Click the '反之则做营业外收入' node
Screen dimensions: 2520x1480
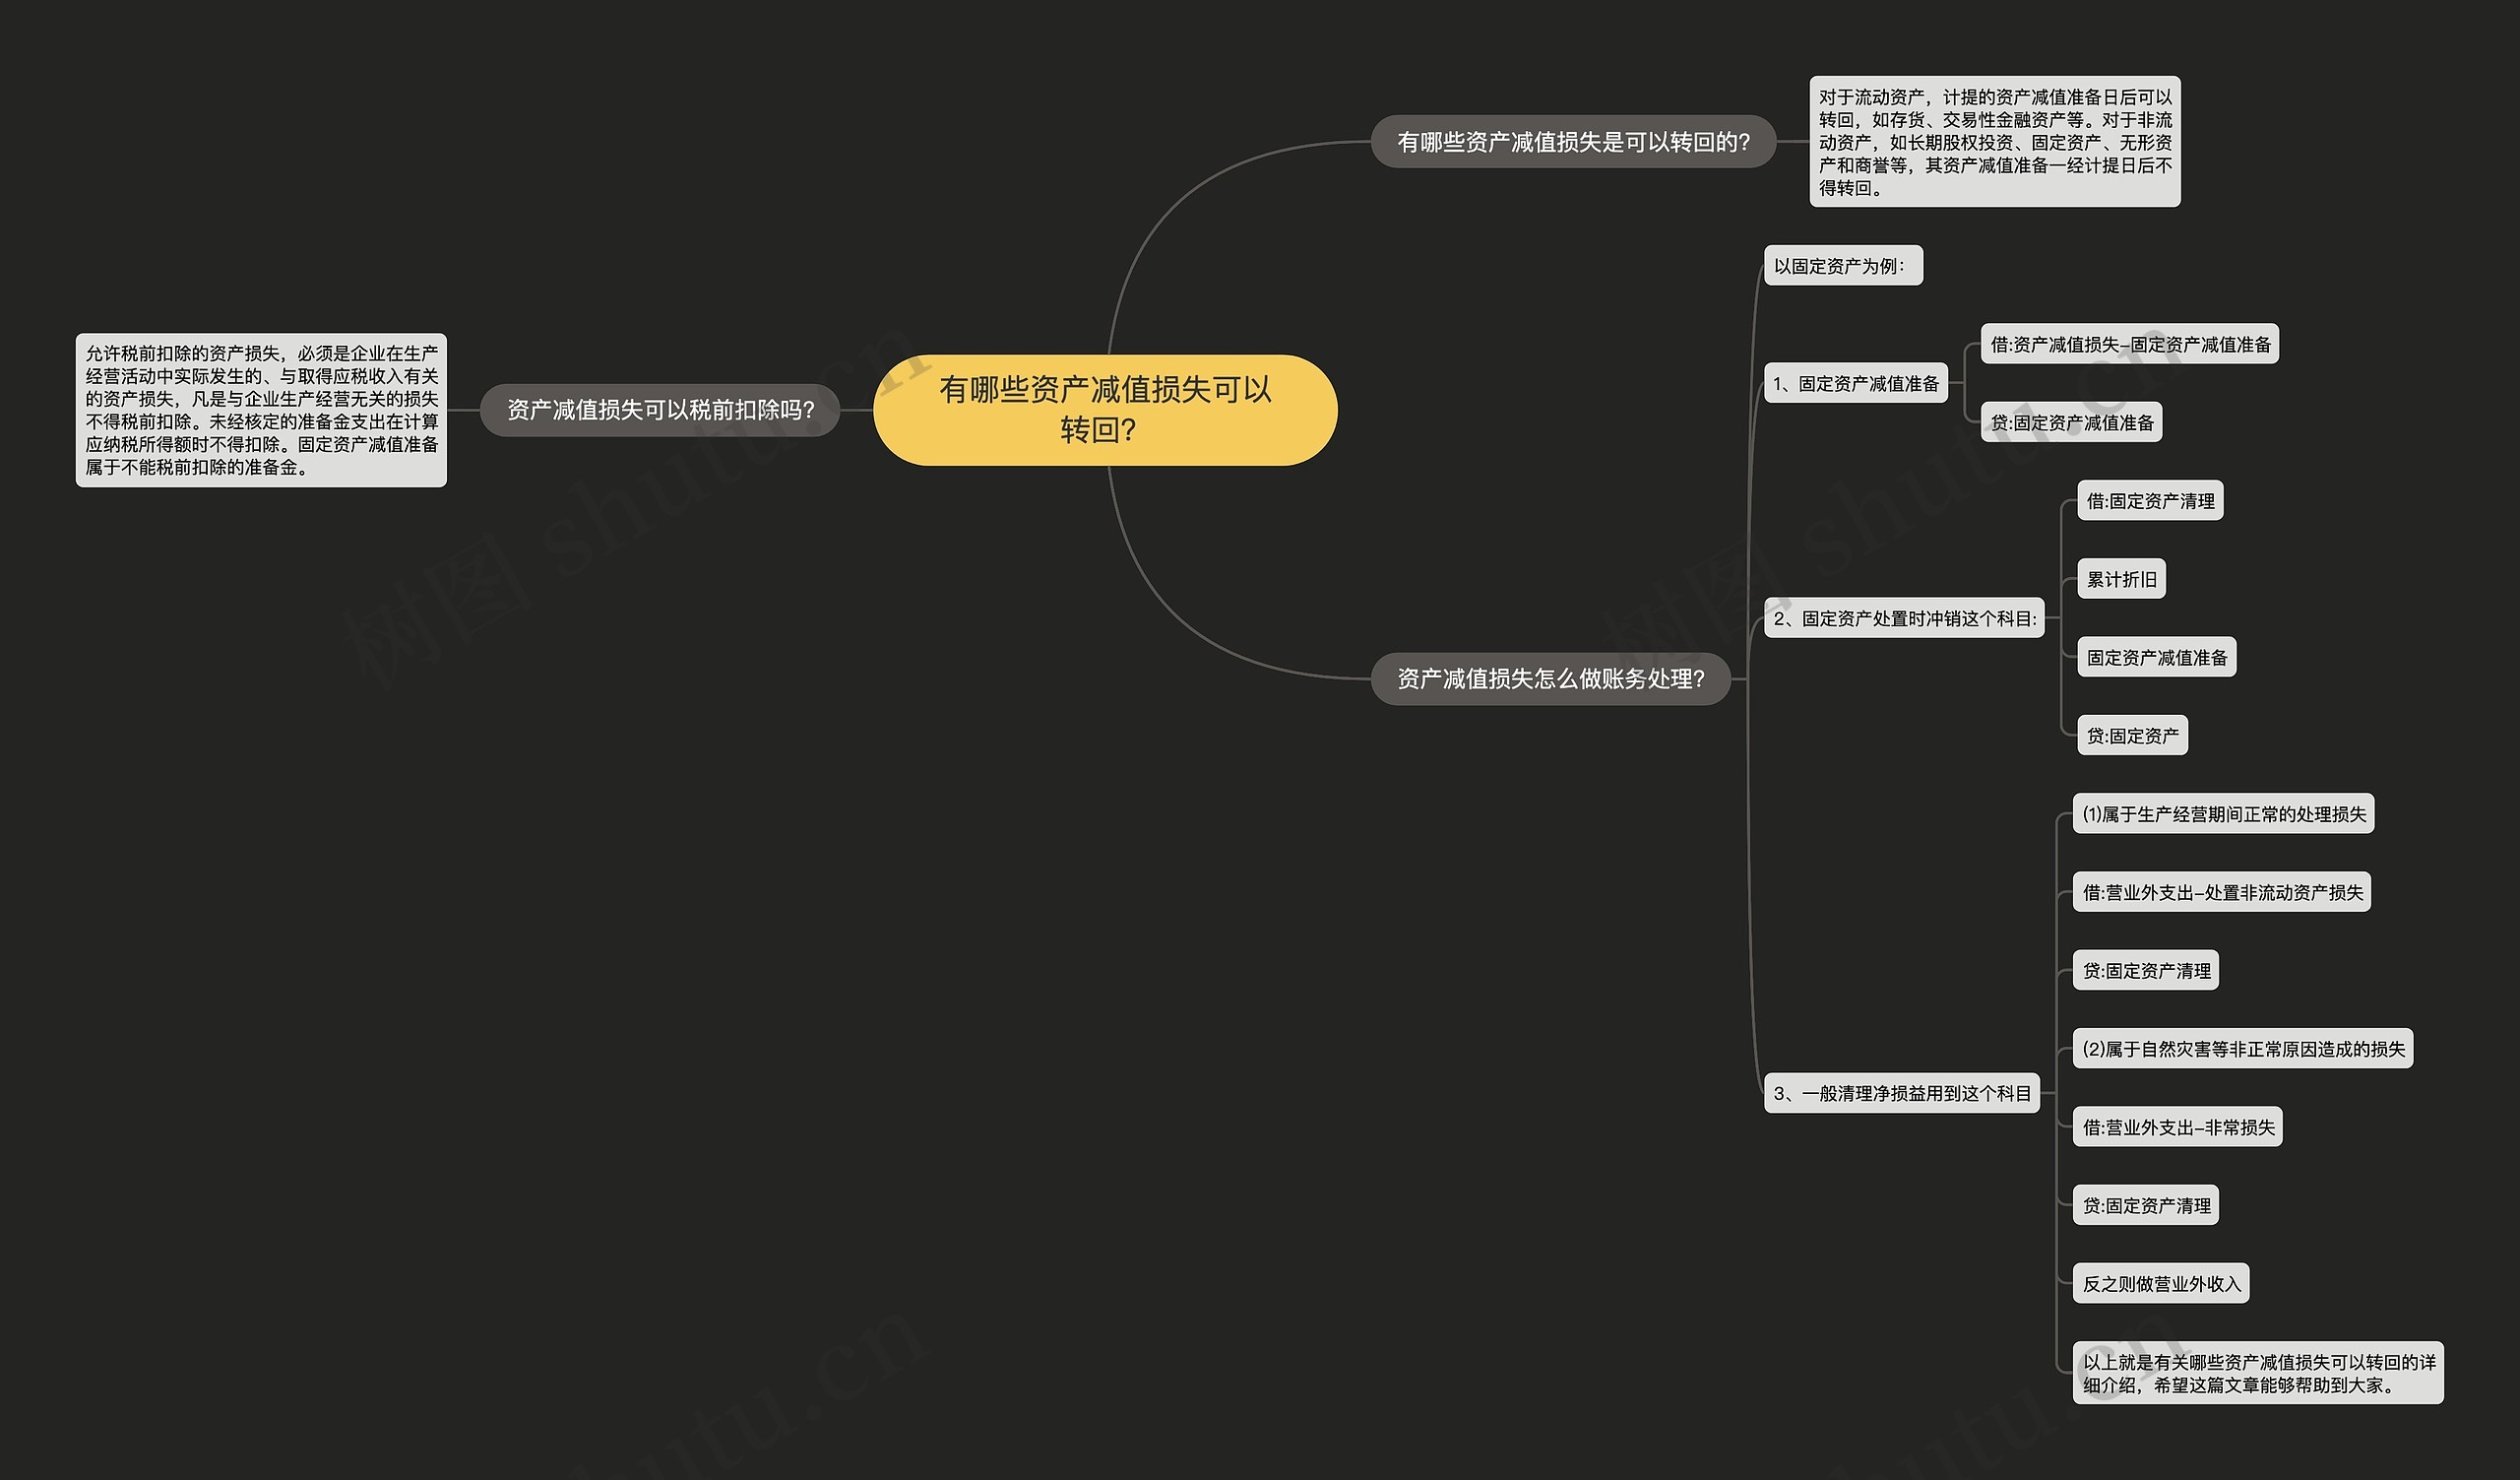point(2160,1284)
